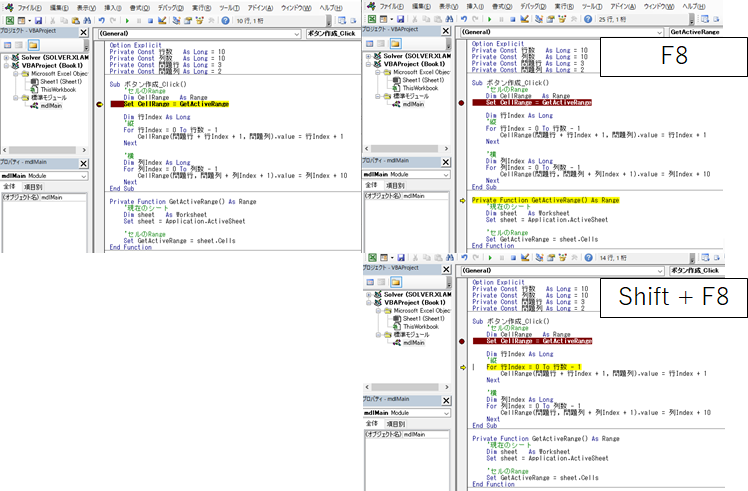Image resolution: width=748 pixels, height=491 pixels.
Task: Click Save icon in Shift+F8 window toolbar
Action: click(401, 258)
